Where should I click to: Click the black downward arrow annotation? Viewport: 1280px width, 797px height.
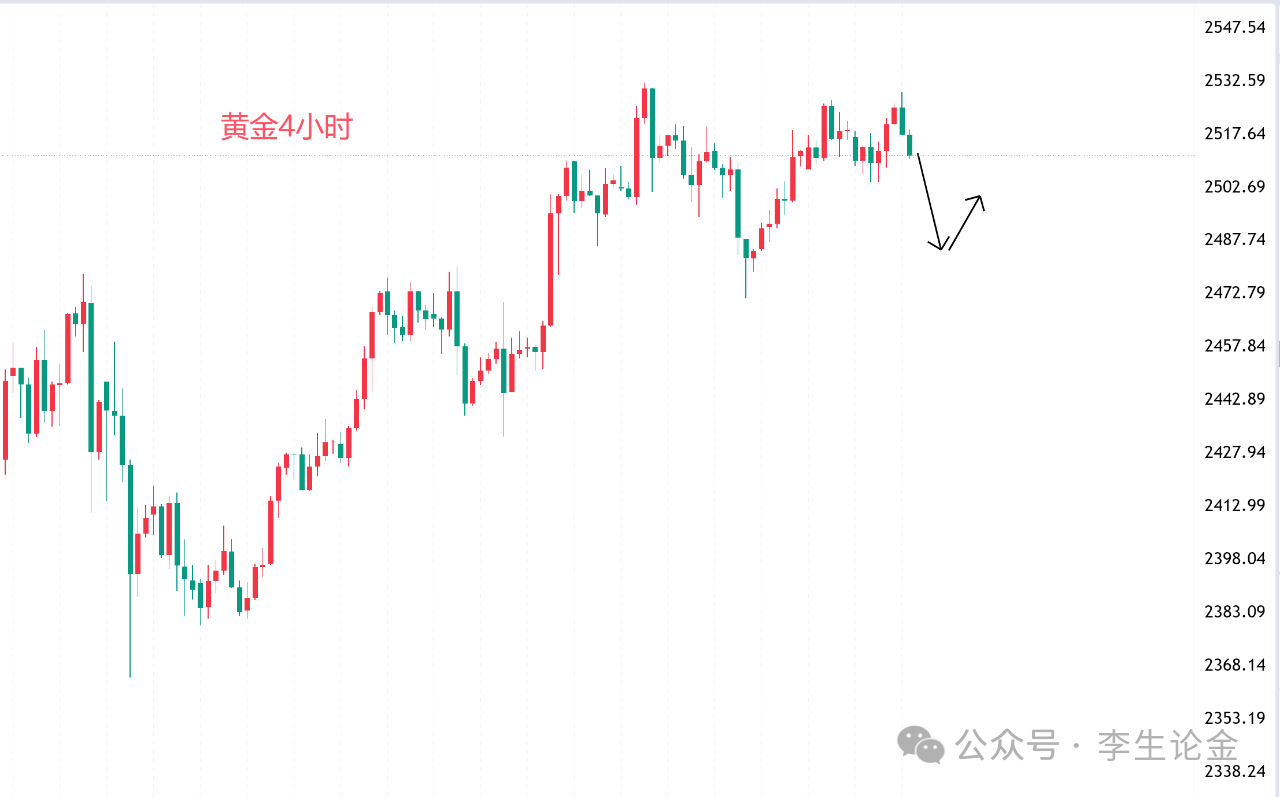click(929, 200)
